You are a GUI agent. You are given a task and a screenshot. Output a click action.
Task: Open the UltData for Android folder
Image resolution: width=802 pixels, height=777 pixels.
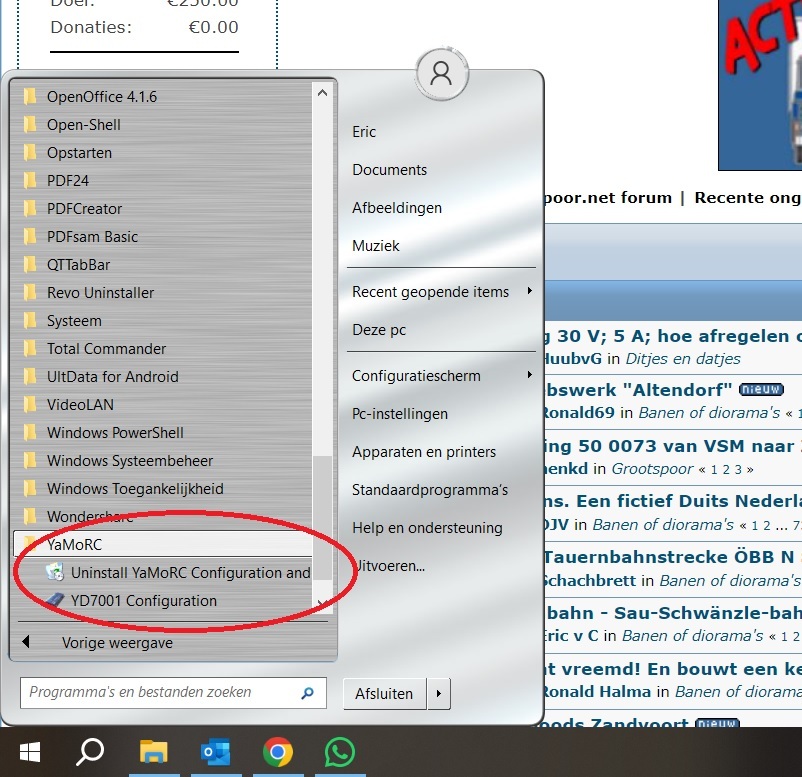click(x=163, y=376)
